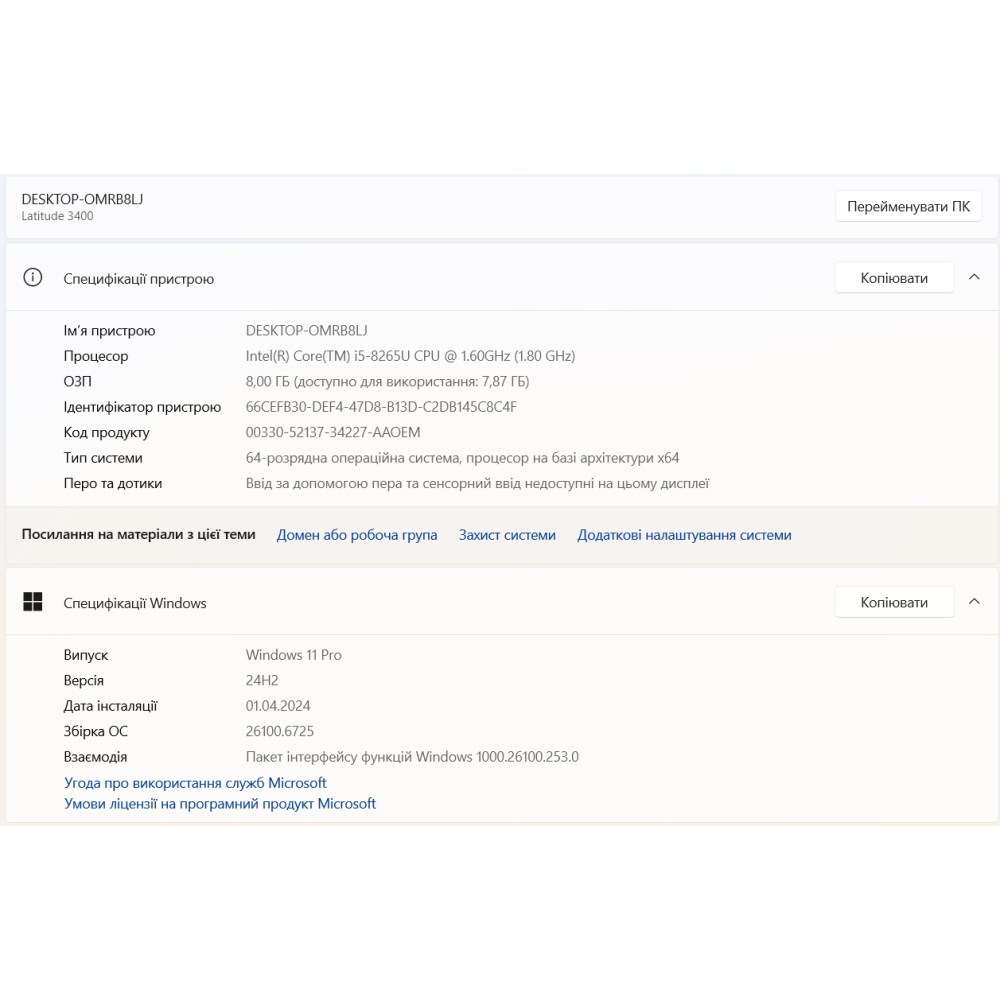
Task: Click the Latitude 3400 model label
Action: 58,216
